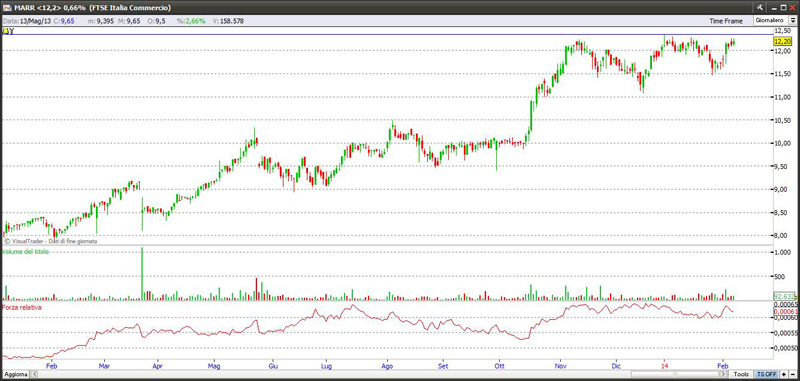The width and height of the screenshot is (800, 381).
Task: Click the 'Mar' month label on time axis
Action: tap(105, 366)
